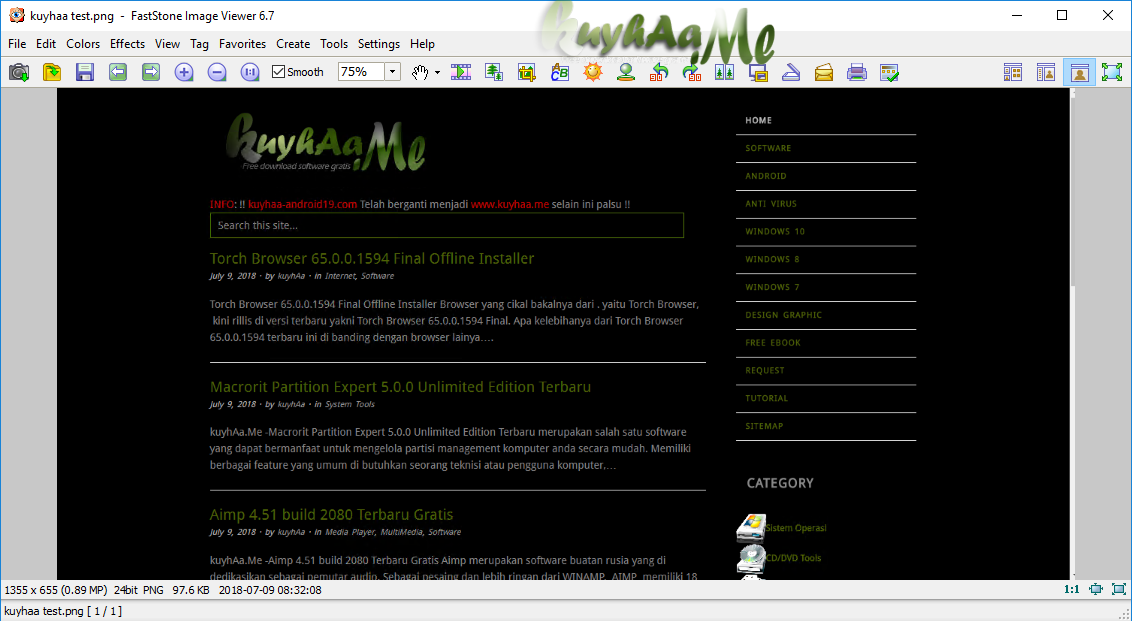The height and width of the screenshot is (621, 1132).
Task: Click the 'kuyhaa test.png [ 1 / 1 ]' status text
Action: pyautogui.click(x=63, y=611)
